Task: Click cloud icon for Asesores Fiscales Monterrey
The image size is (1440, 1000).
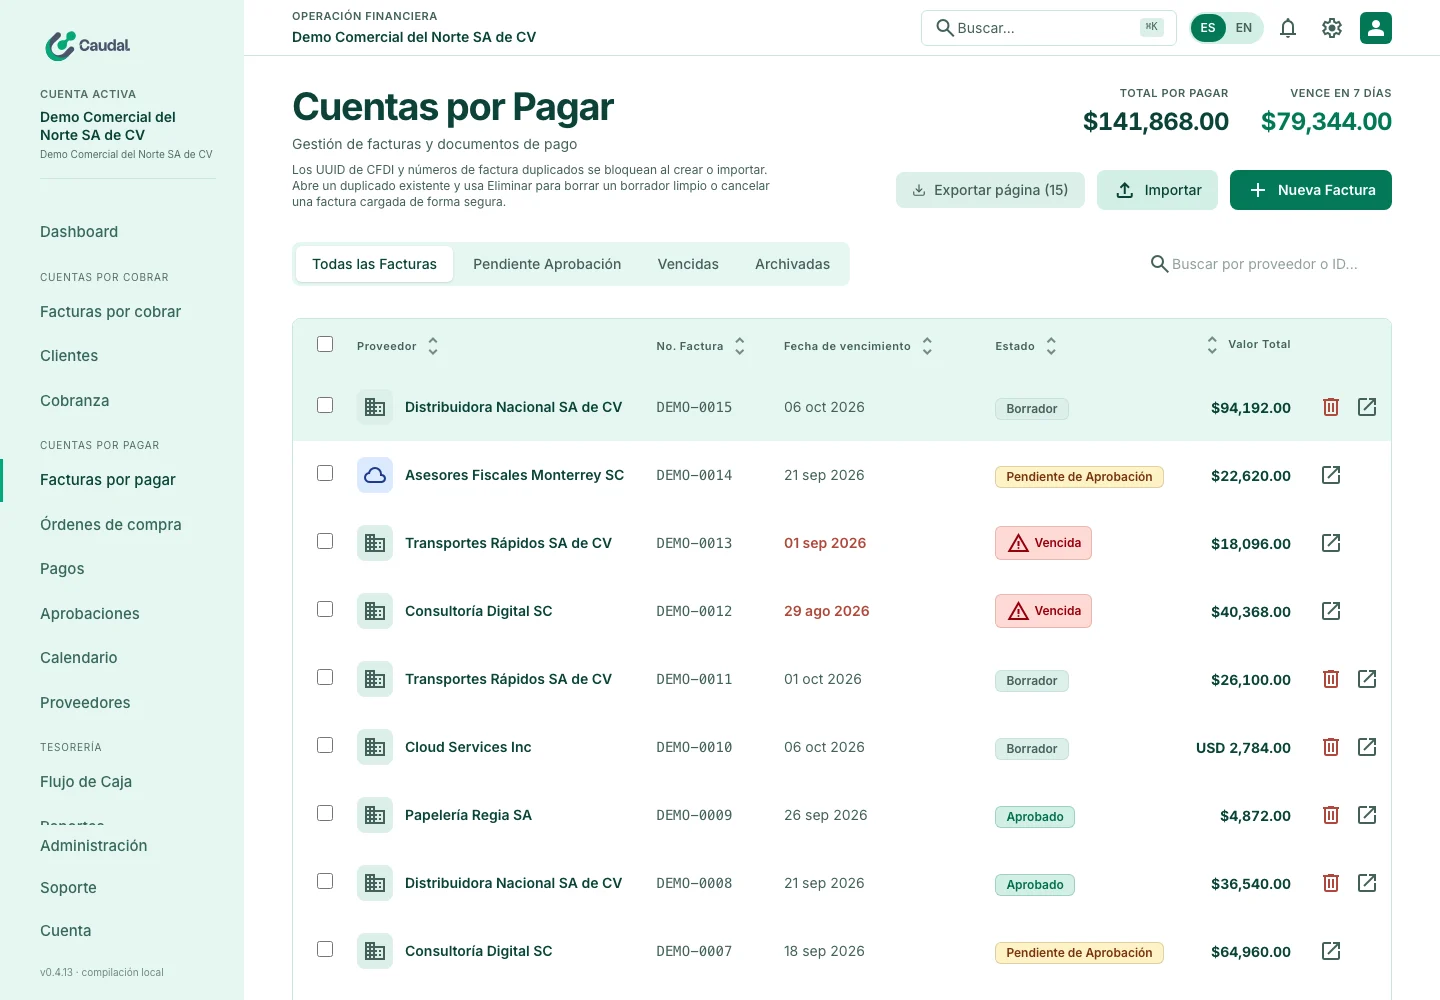Action: (x=375, y=475)
